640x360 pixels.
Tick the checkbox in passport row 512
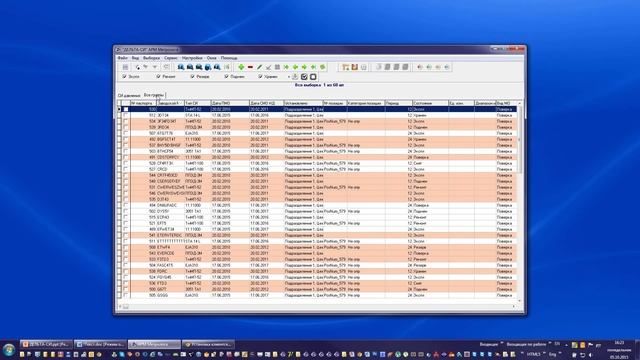click(x=126, y=116)
